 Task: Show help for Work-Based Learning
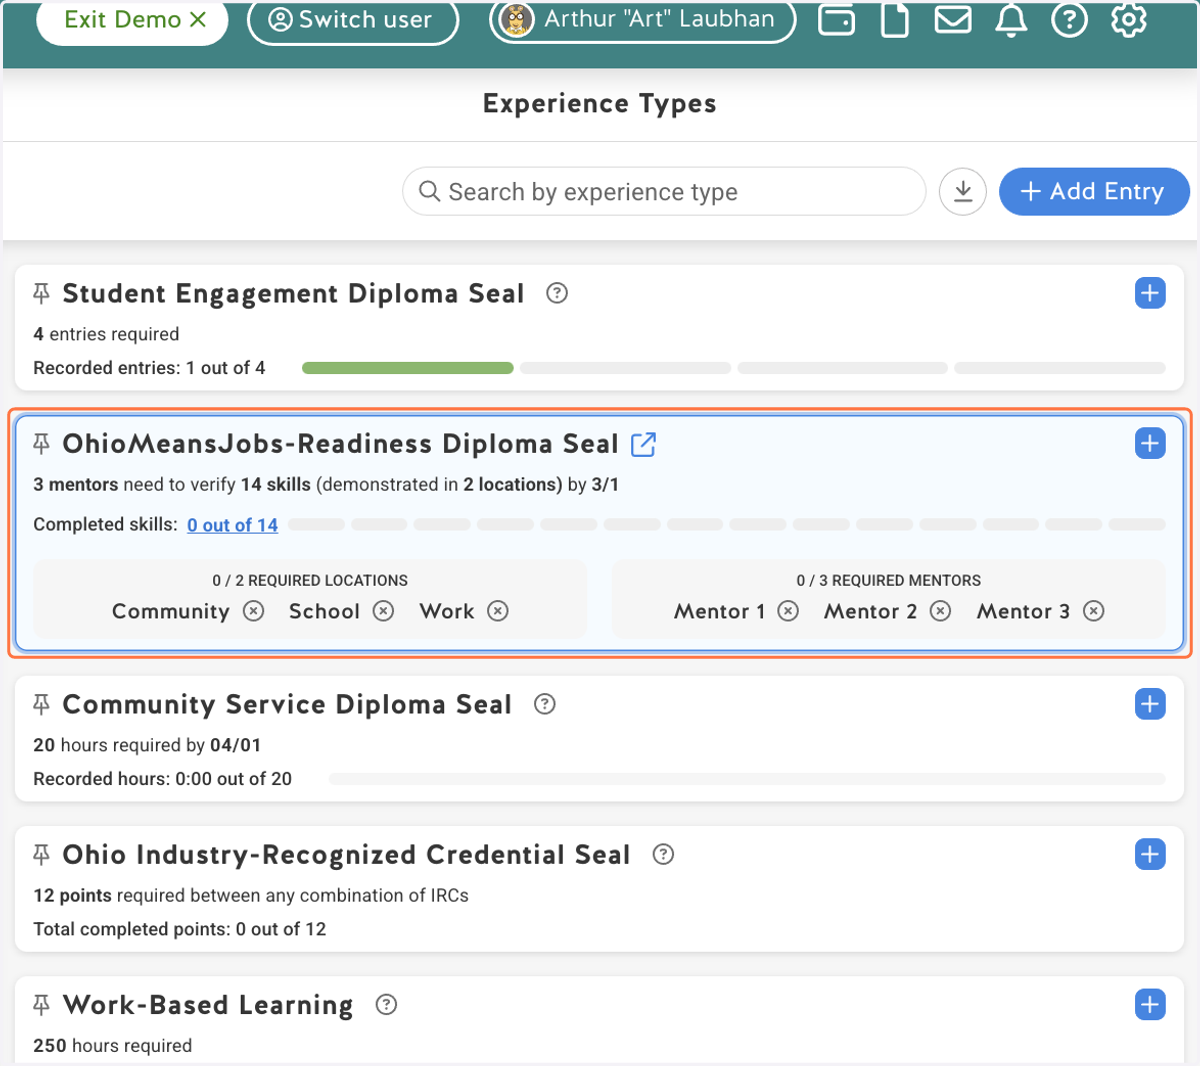pyautogui.click(x=386, y=1005)
